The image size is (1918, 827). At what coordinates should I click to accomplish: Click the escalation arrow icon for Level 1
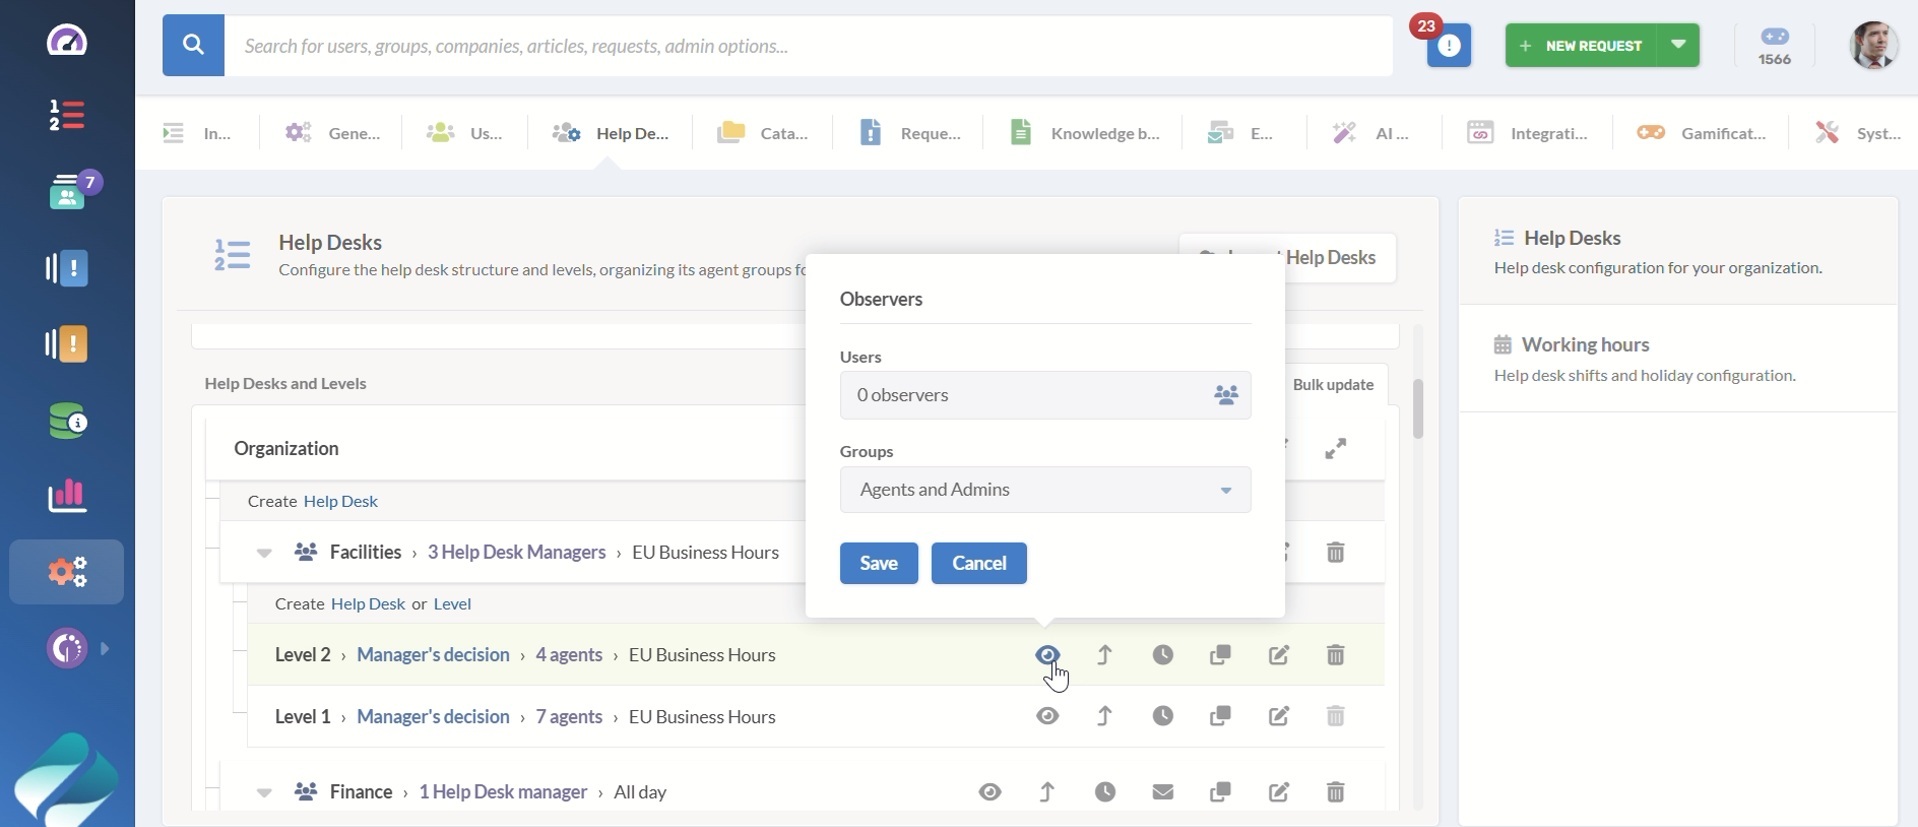[x=1104, y=716]
